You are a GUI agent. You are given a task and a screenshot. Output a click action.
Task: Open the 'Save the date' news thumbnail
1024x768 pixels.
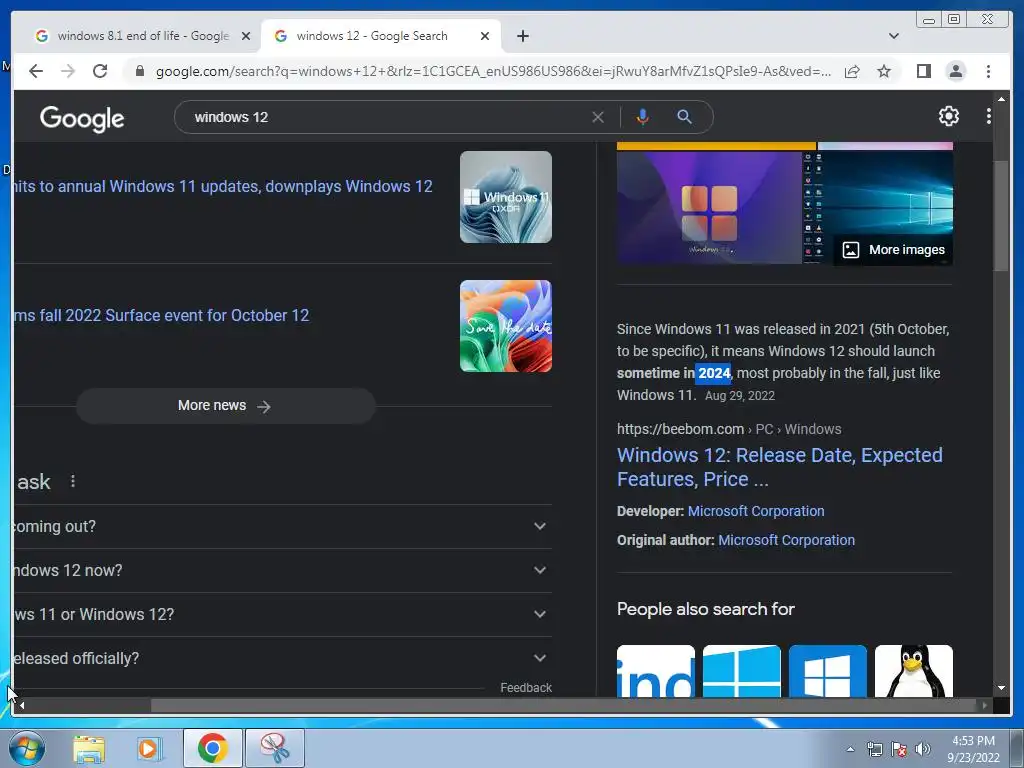pyautogui.click(x=505, y=326)
